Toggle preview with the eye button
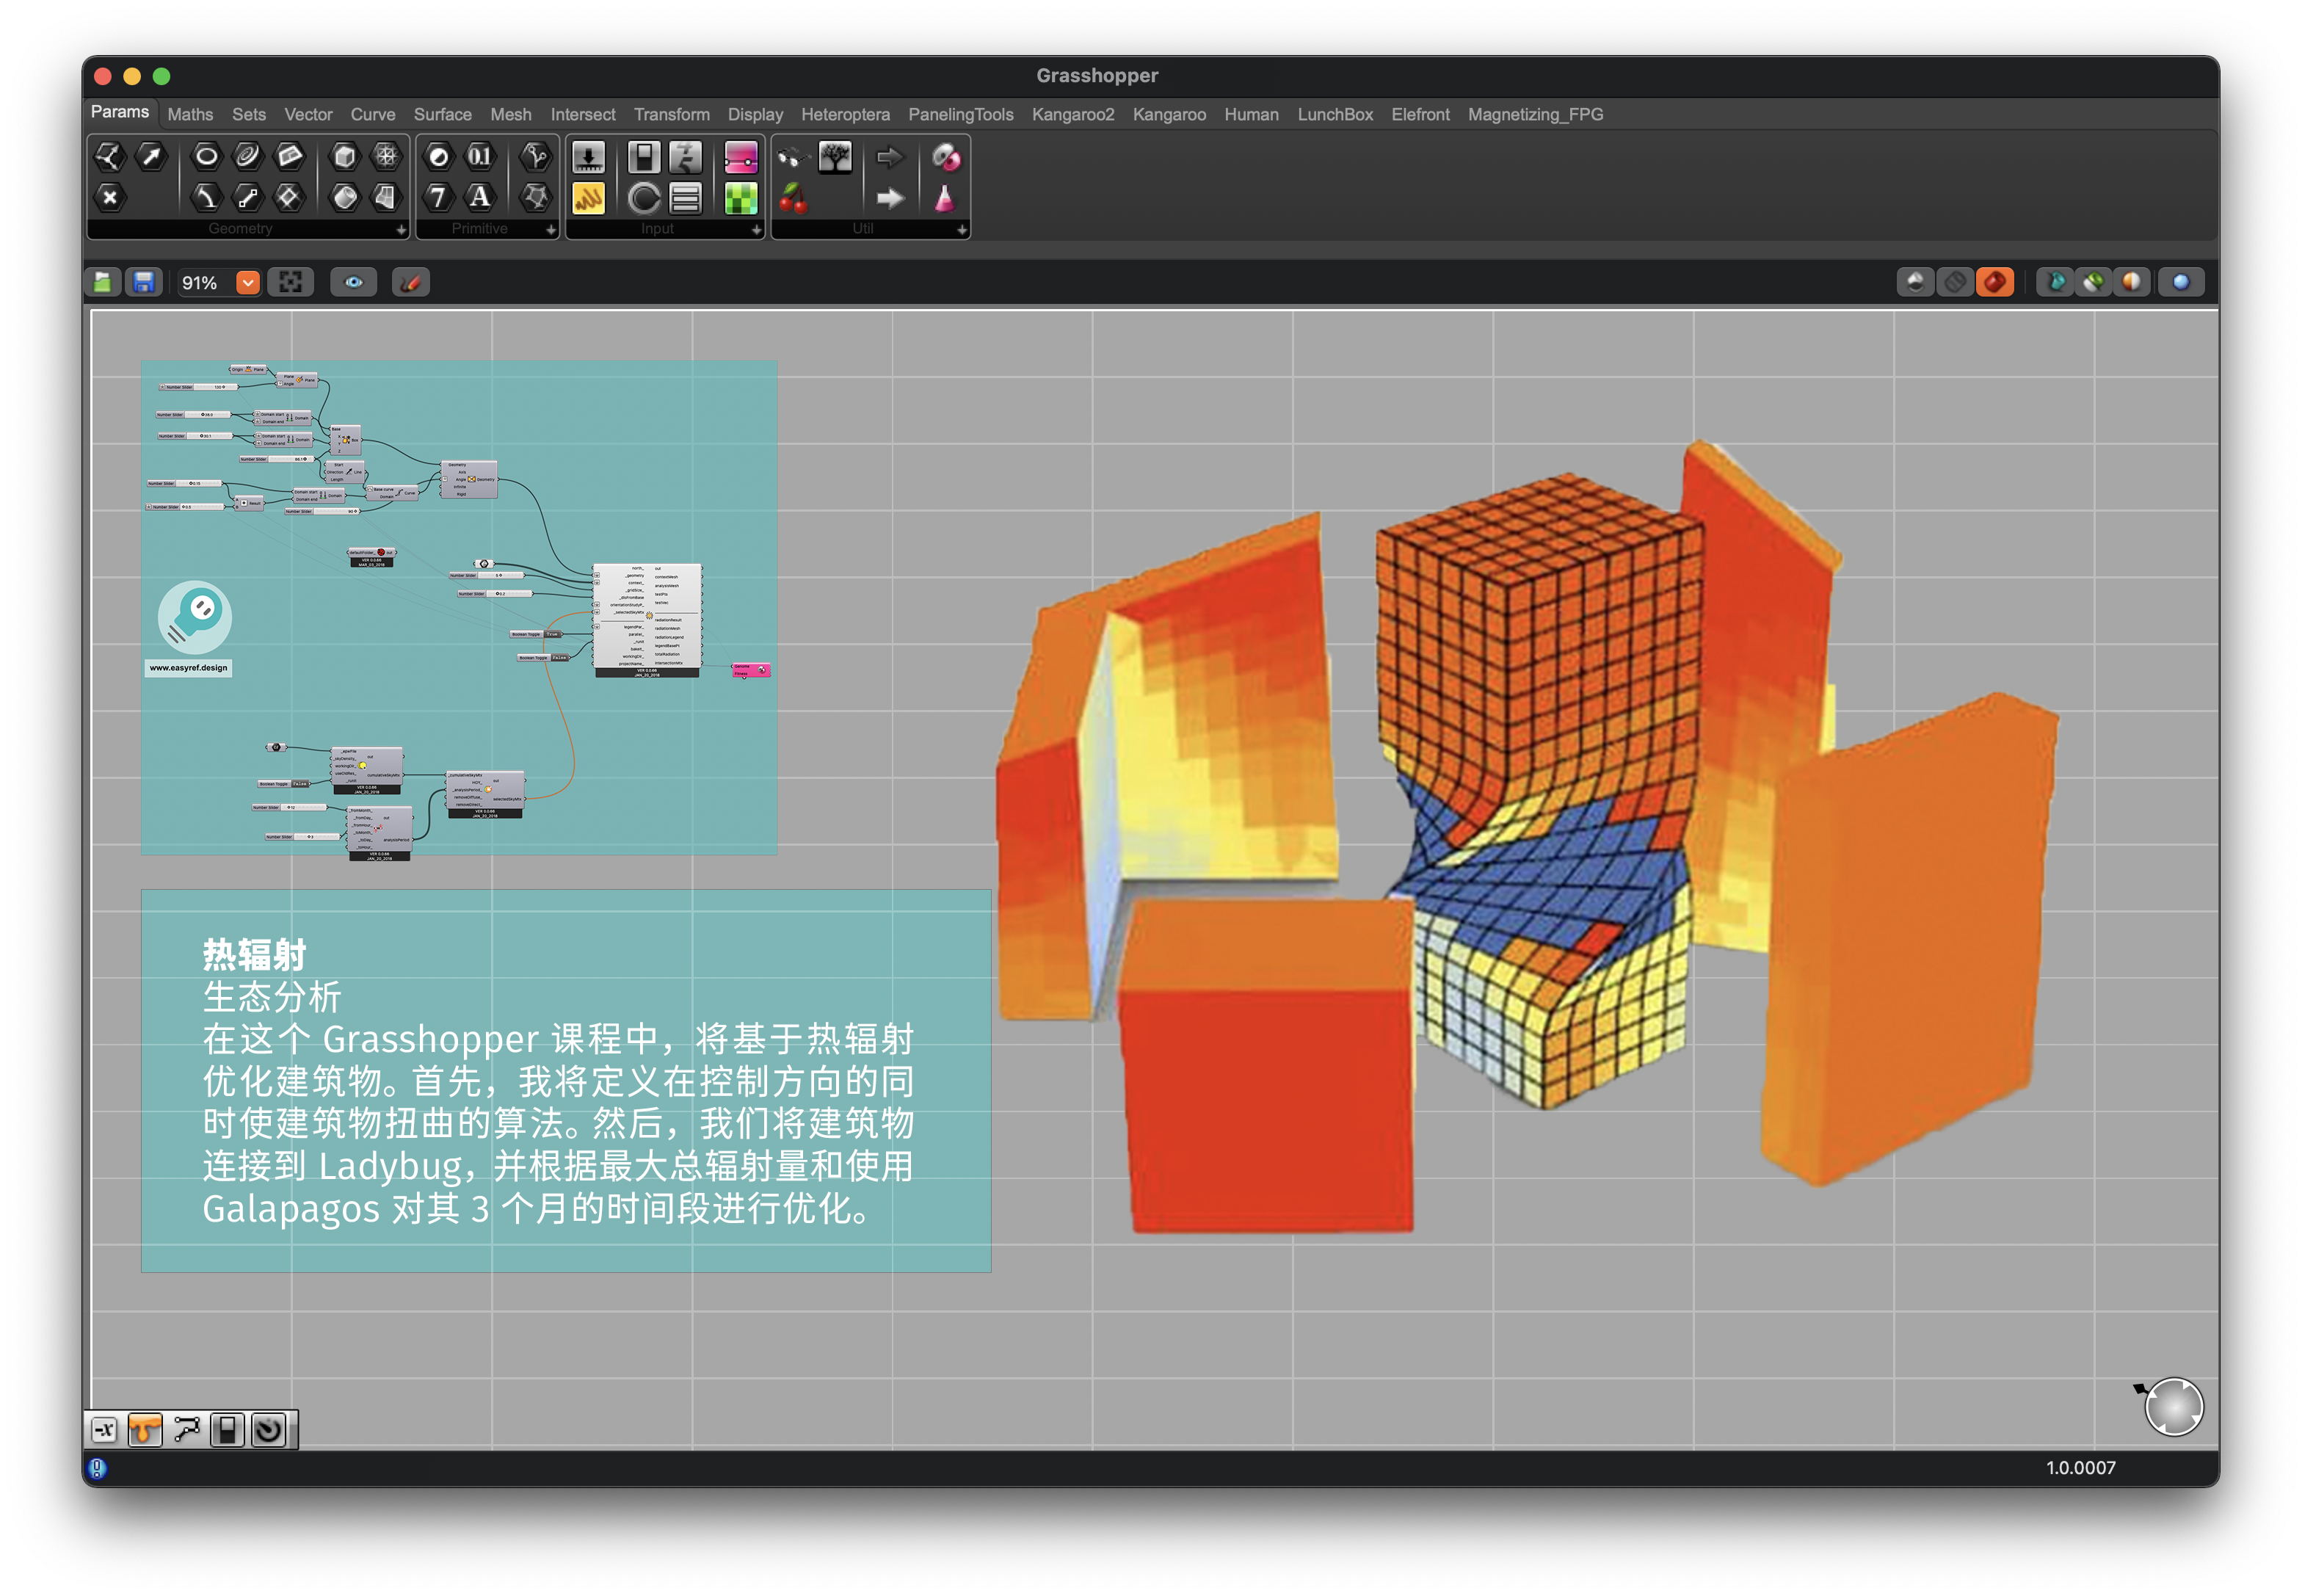 coord(354,283)
